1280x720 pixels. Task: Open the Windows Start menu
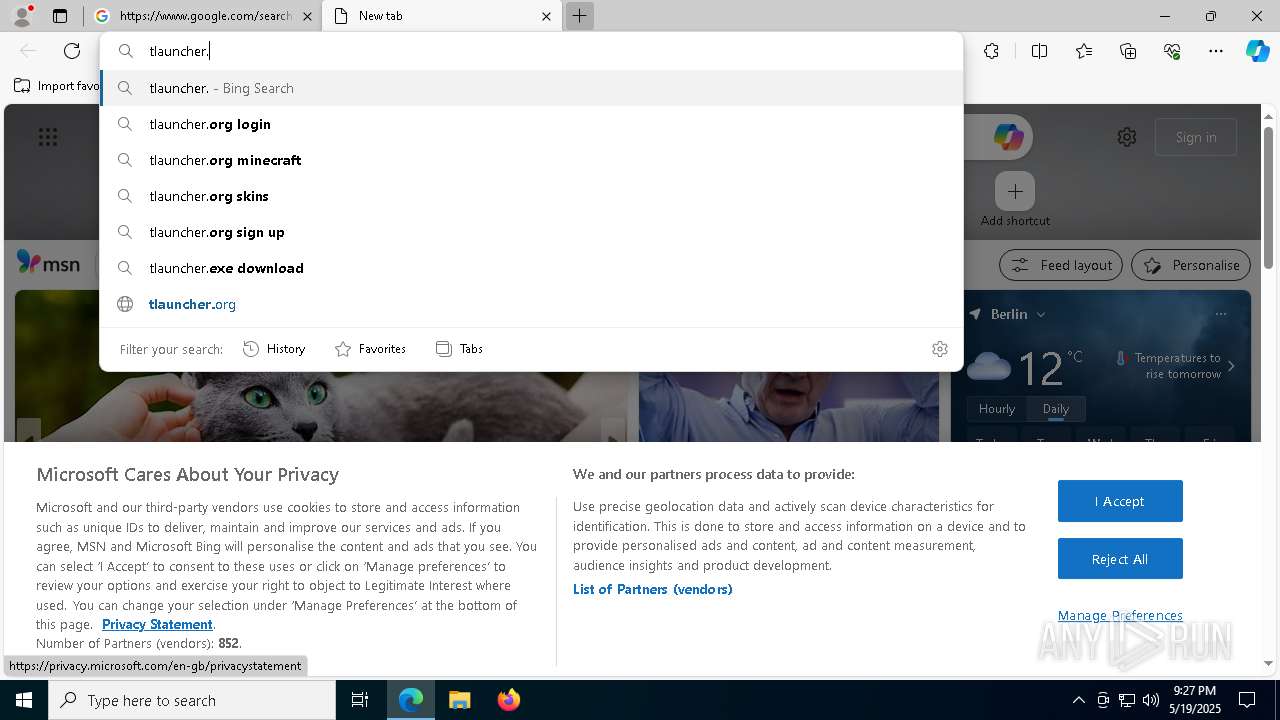click(x=24, y=700)
